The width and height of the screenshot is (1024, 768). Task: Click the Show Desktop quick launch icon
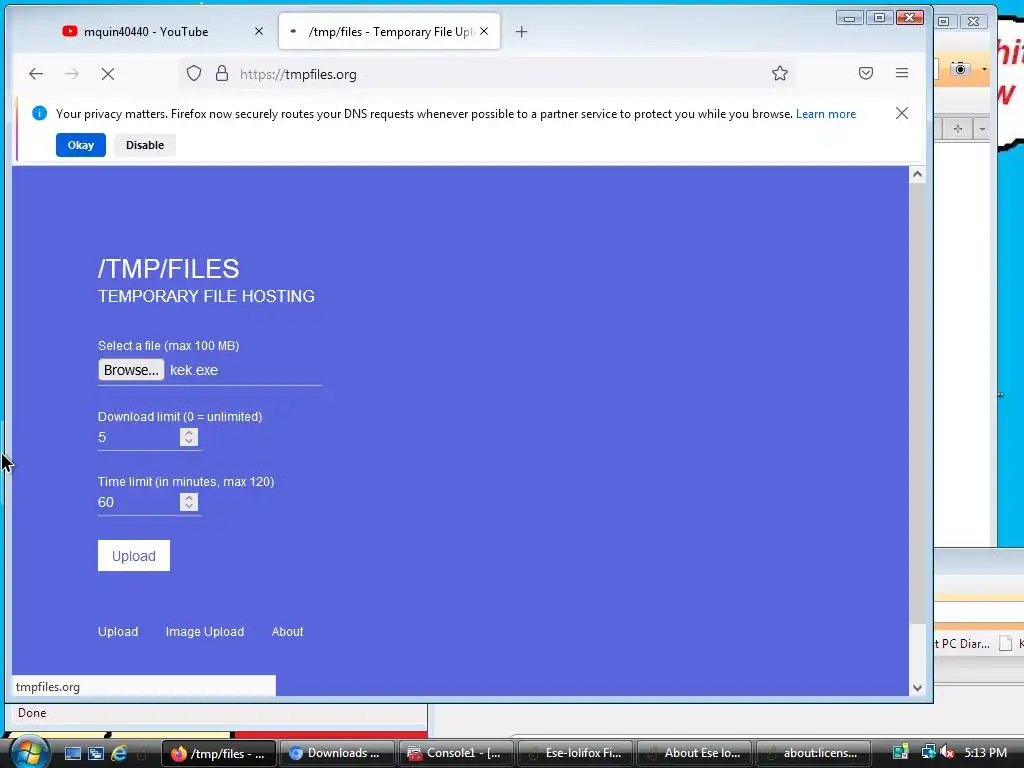click(72, 754)
